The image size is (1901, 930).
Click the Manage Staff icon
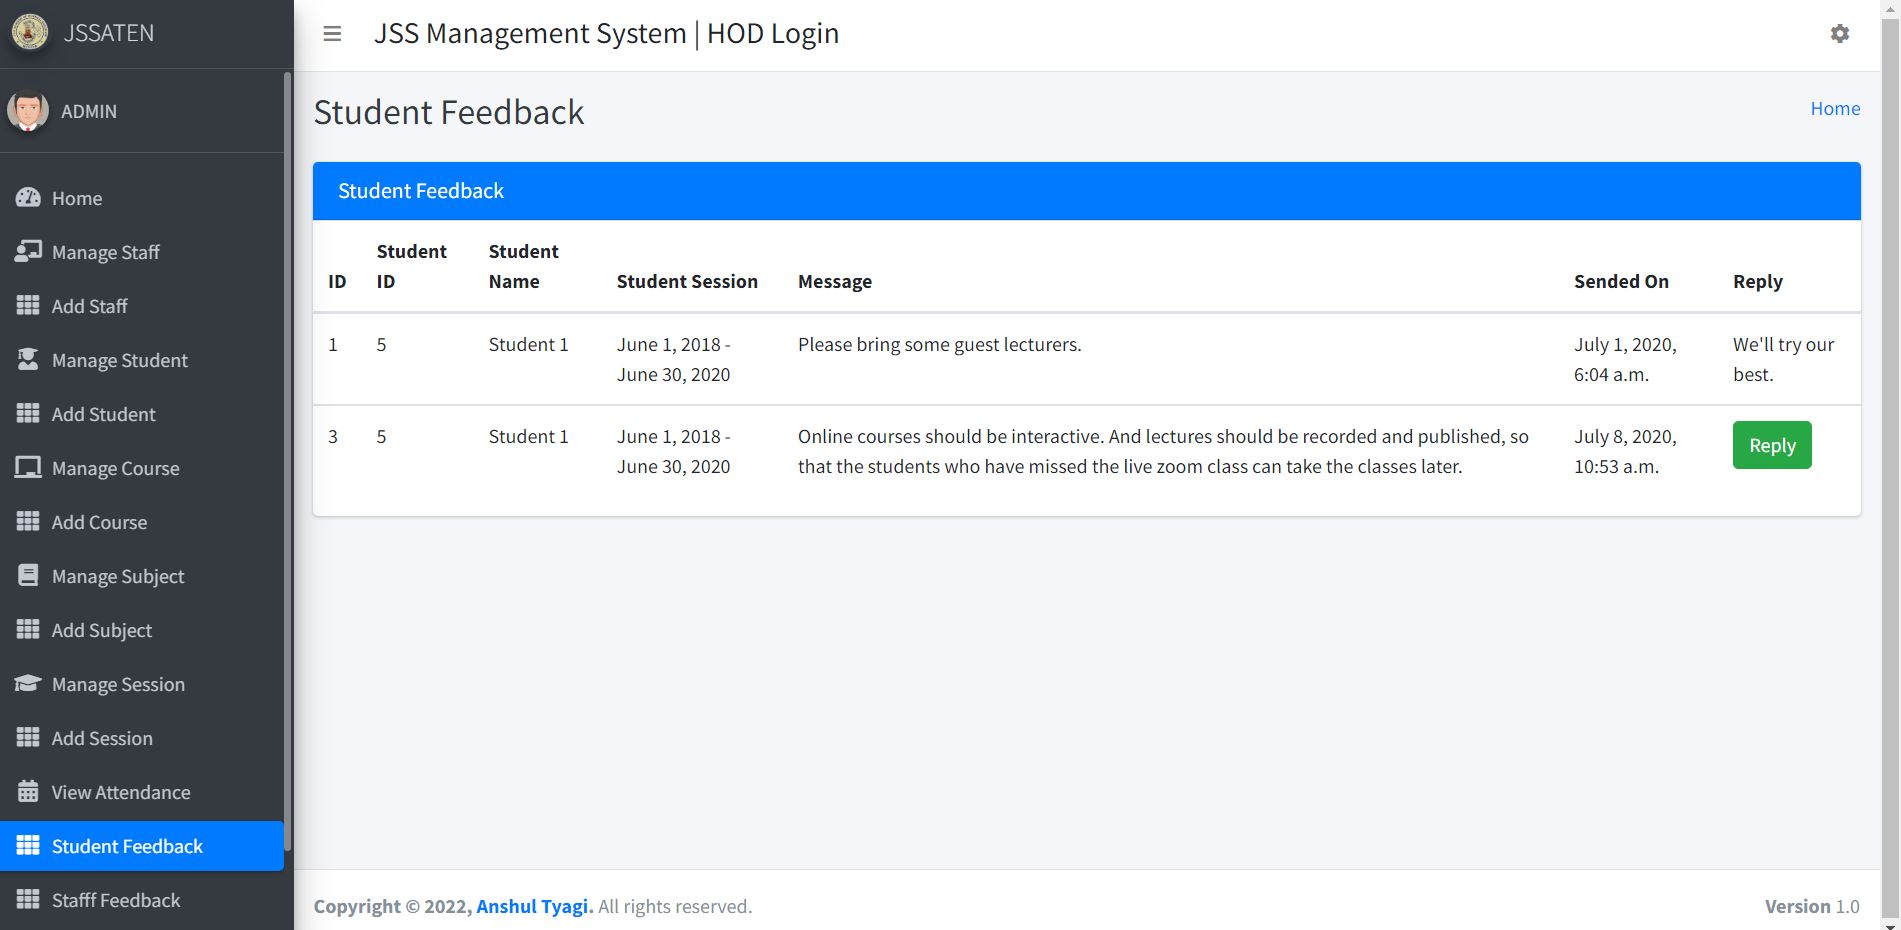point(28,252)
